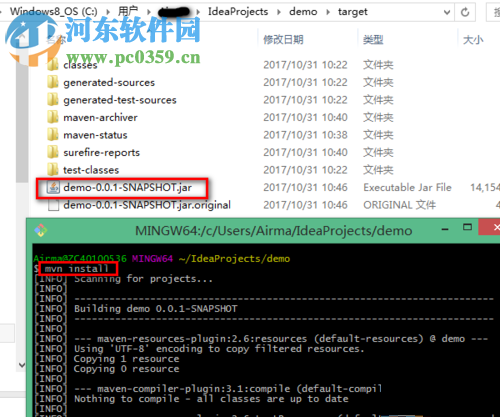Screen dimensions: 500x417
Task: Click the Git Bash icon in MINGW64 title bar
Action: pyautogui.click(x=41, y=230)
